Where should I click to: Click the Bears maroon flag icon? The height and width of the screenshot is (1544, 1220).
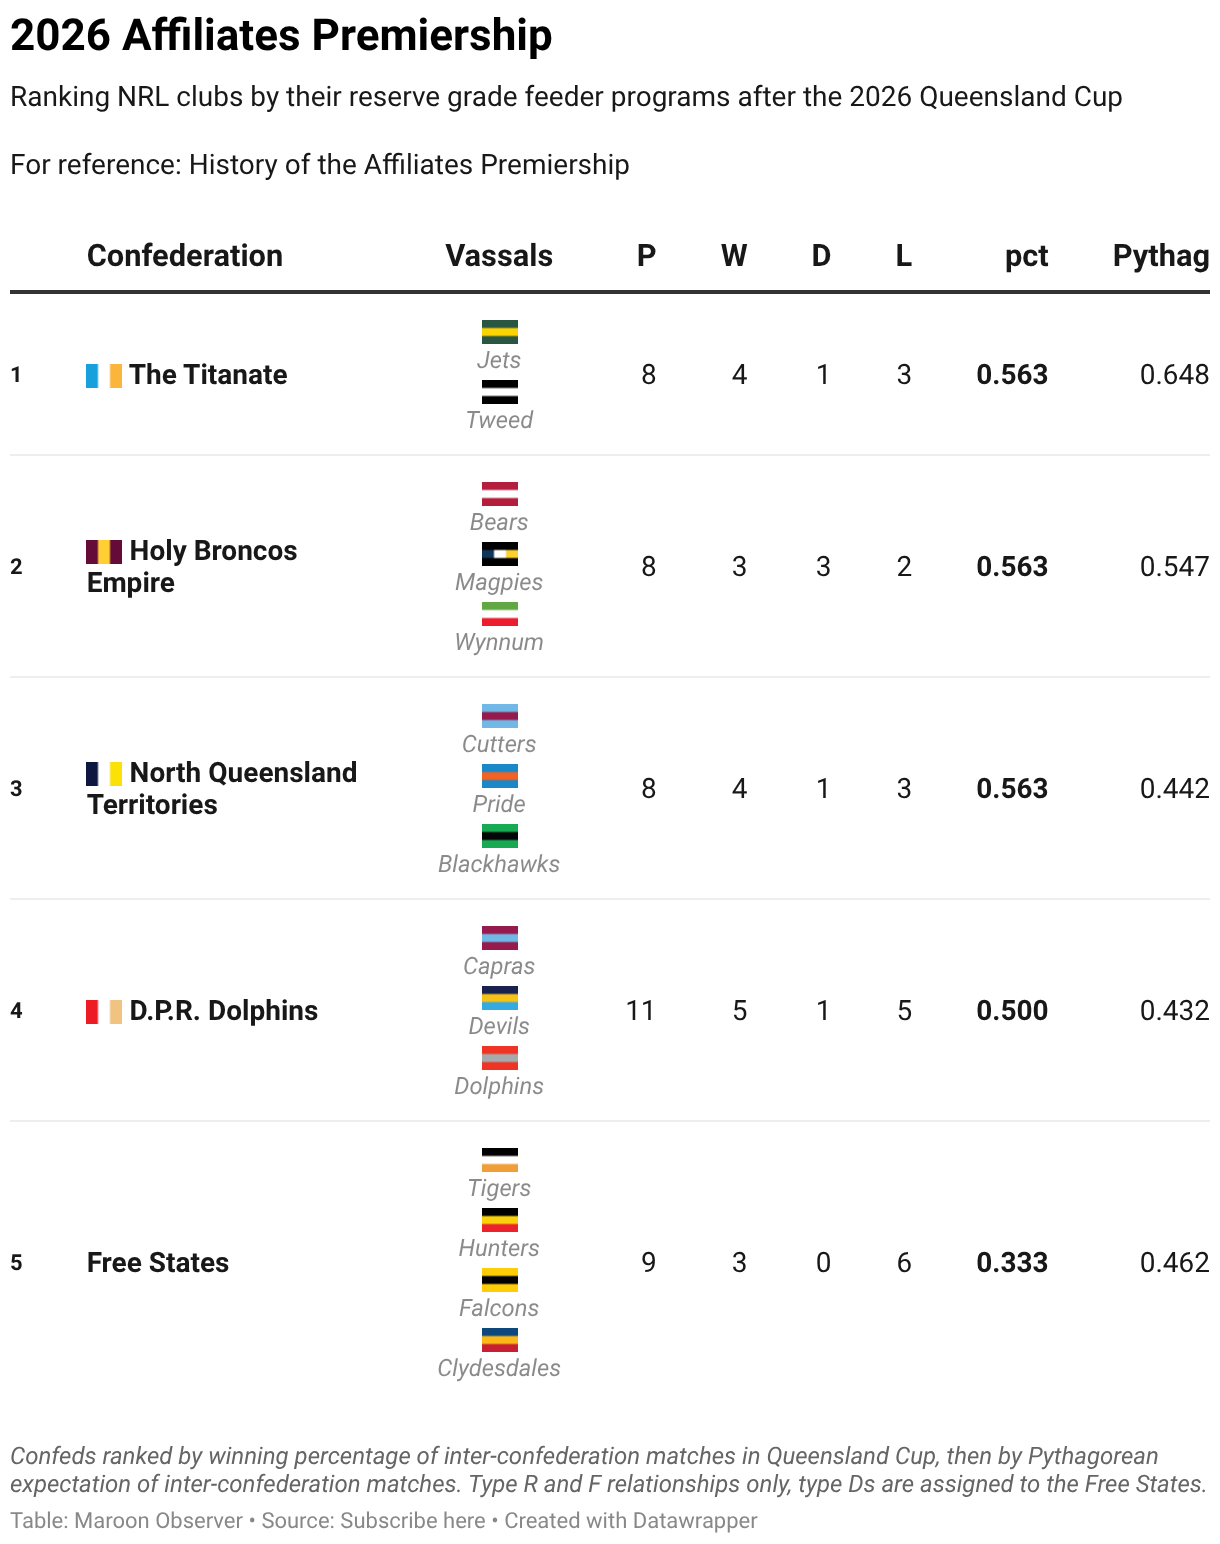499,494
